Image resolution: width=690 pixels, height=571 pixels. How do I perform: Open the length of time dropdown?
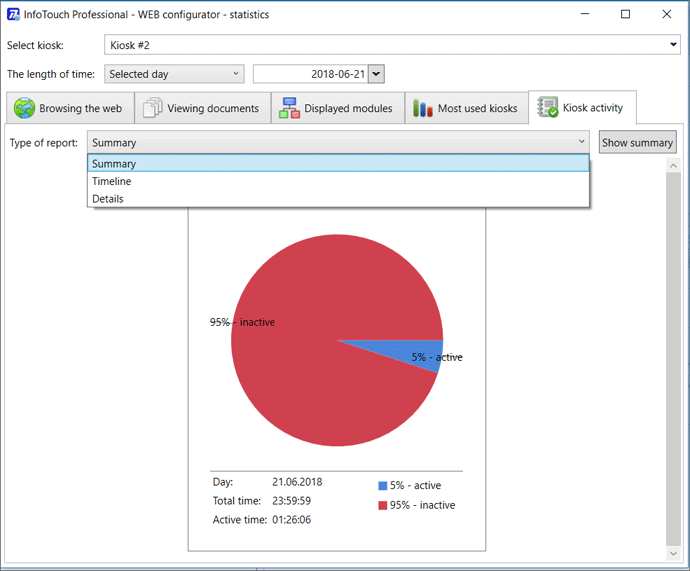point(174,74)
